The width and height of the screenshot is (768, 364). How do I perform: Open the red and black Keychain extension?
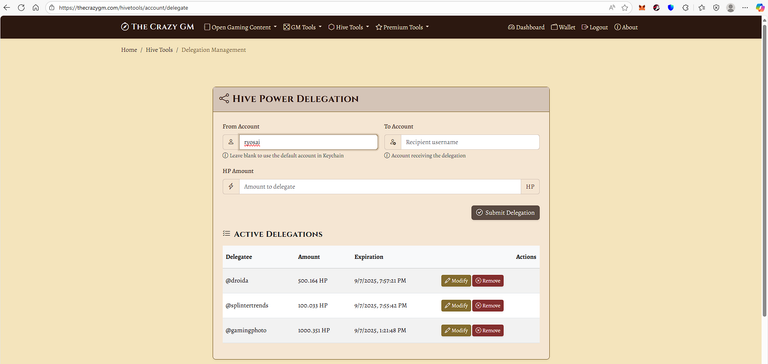[x=656, y=8]
